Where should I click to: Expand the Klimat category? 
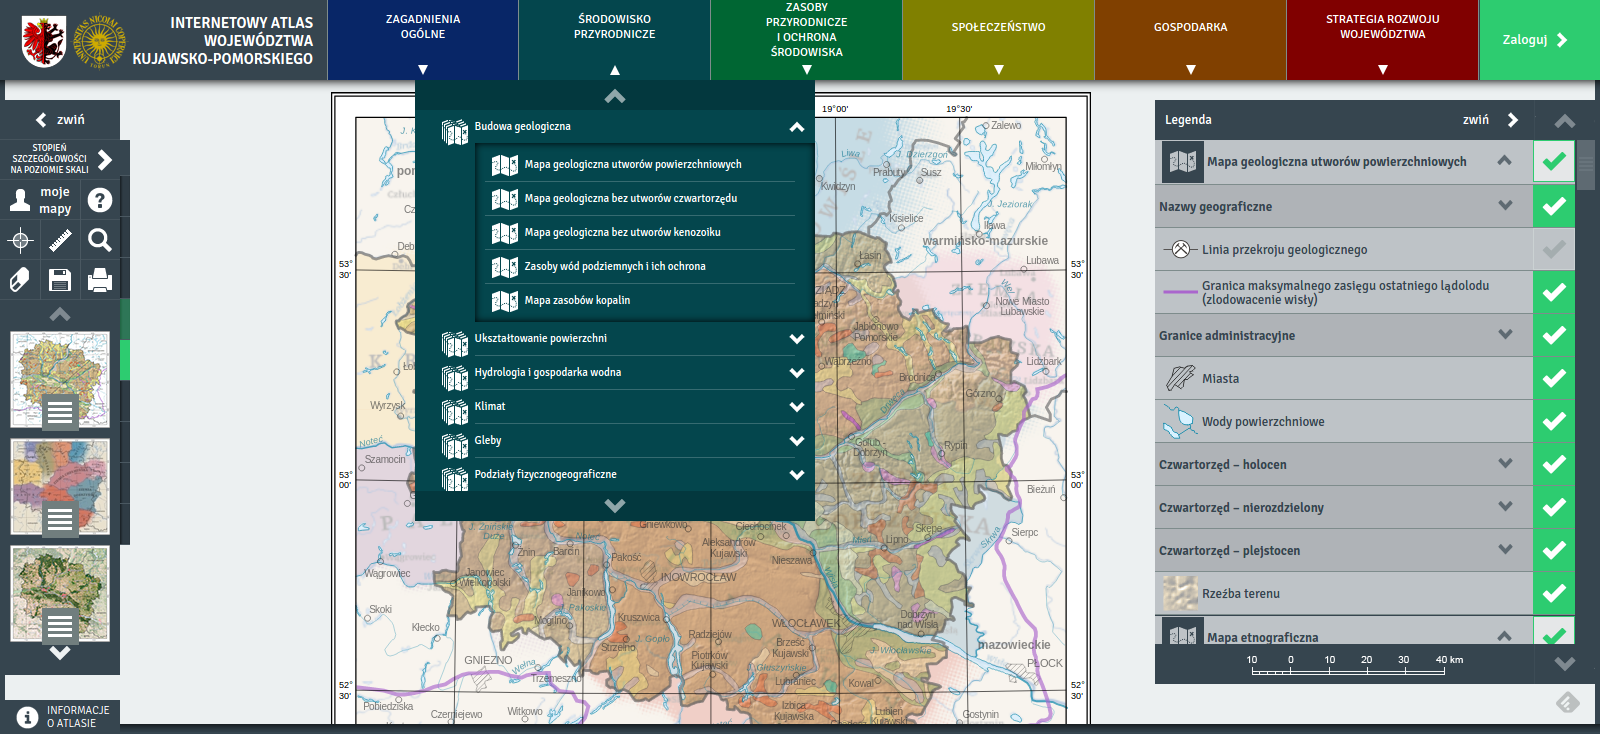[796, 407]
